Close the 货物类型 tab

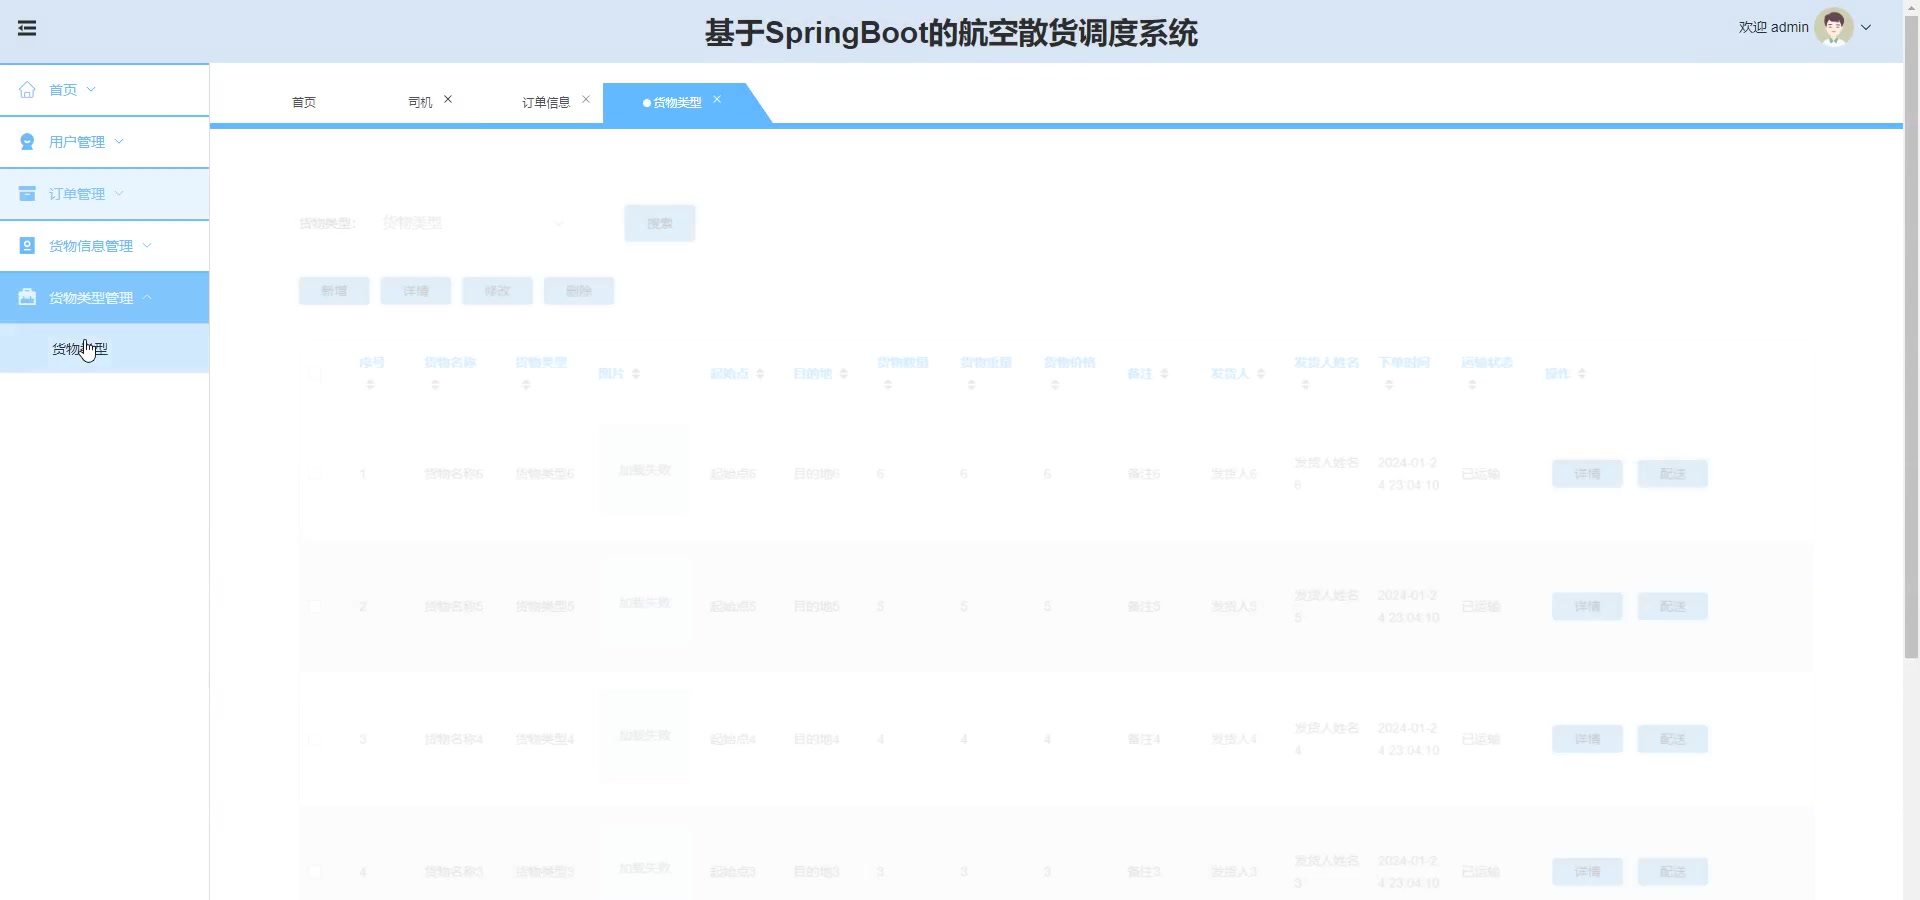point(717,99)
